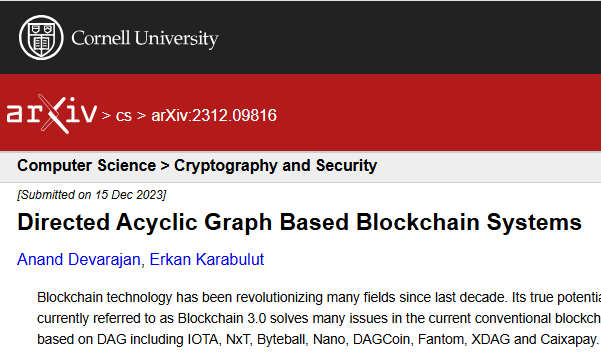This screenshot has height=360, width=601.
Task: Click the paper title Directed Acyclic Graph heading
Action: coord(299,222)
